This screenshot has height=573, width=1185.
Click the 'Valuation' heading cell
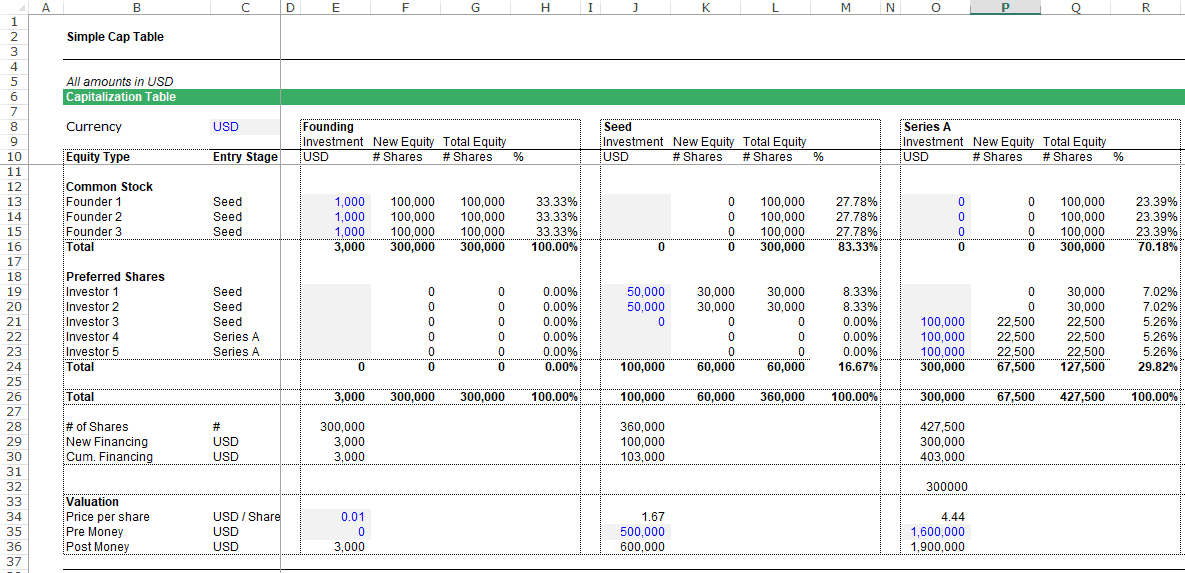tap(92, 501)
